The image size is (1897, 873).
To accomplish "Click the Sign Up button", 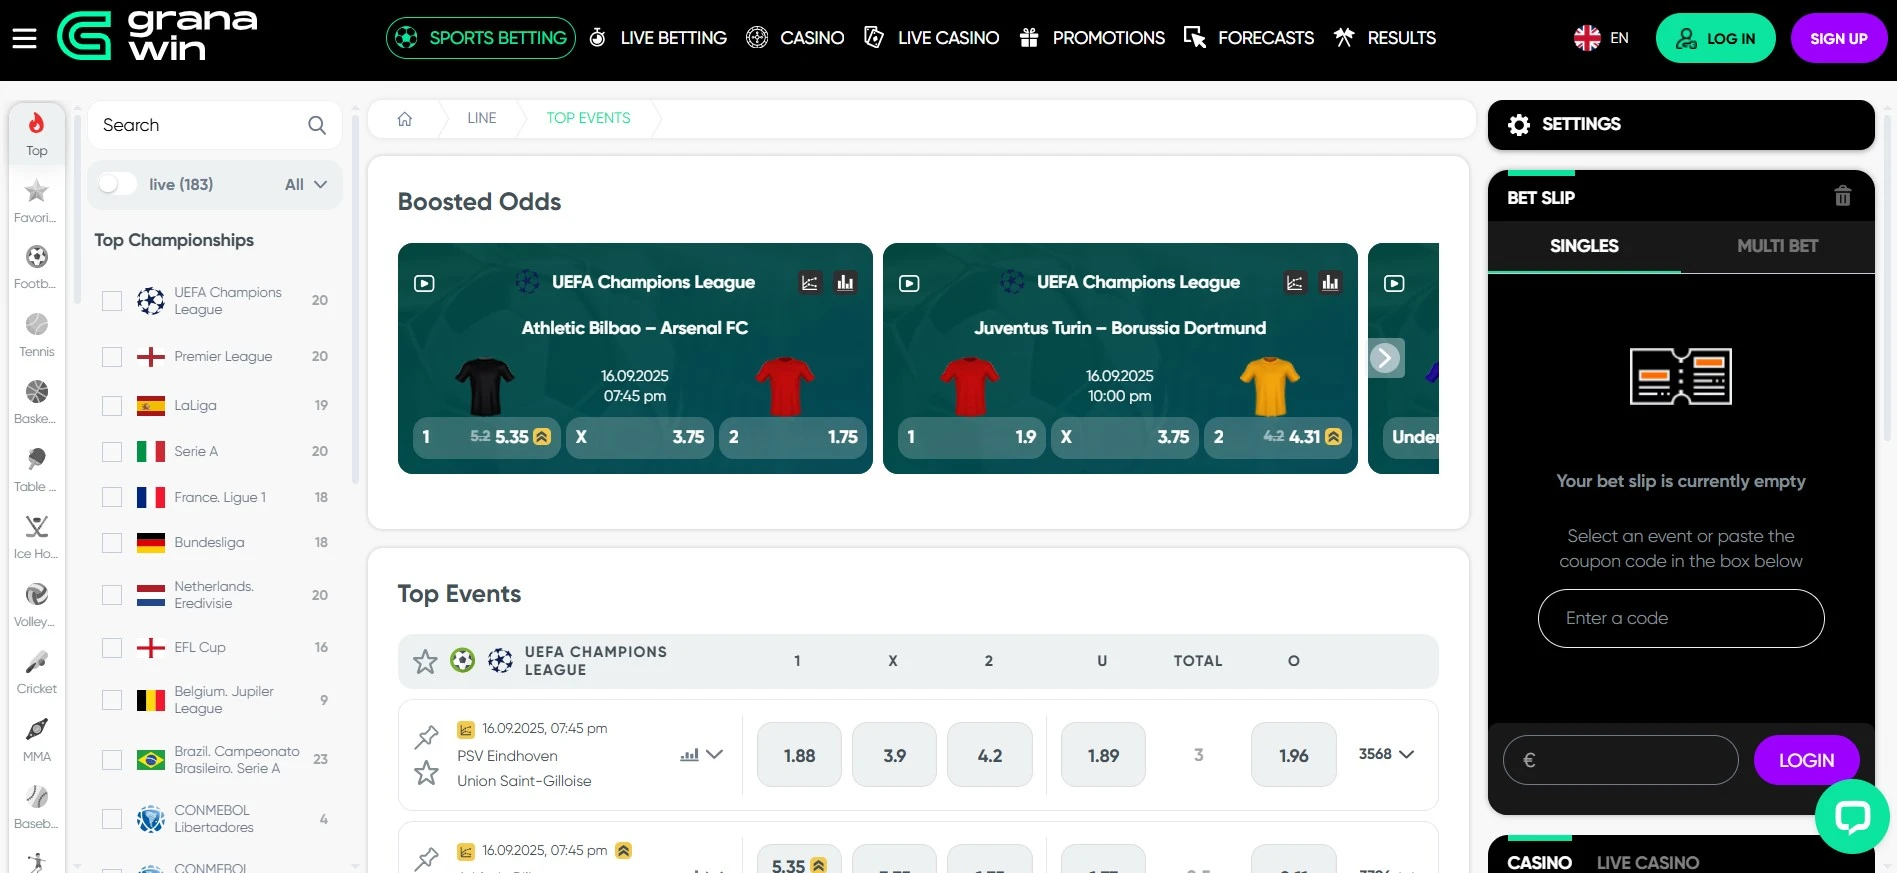I will click(1839, 38).
